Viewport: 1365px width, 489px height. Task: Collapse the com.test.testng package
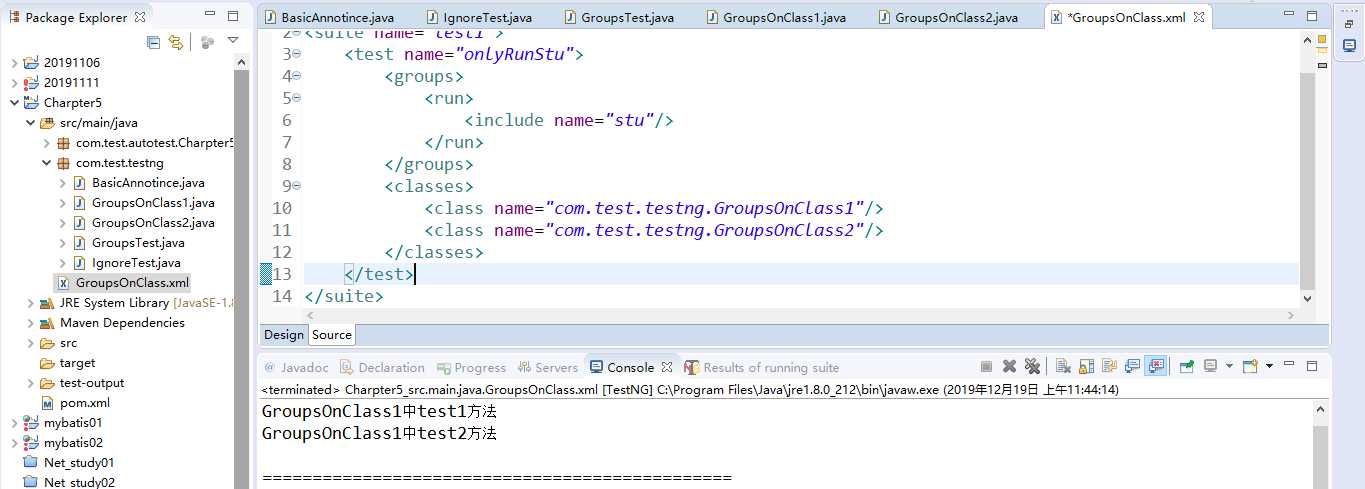(46, 162)
